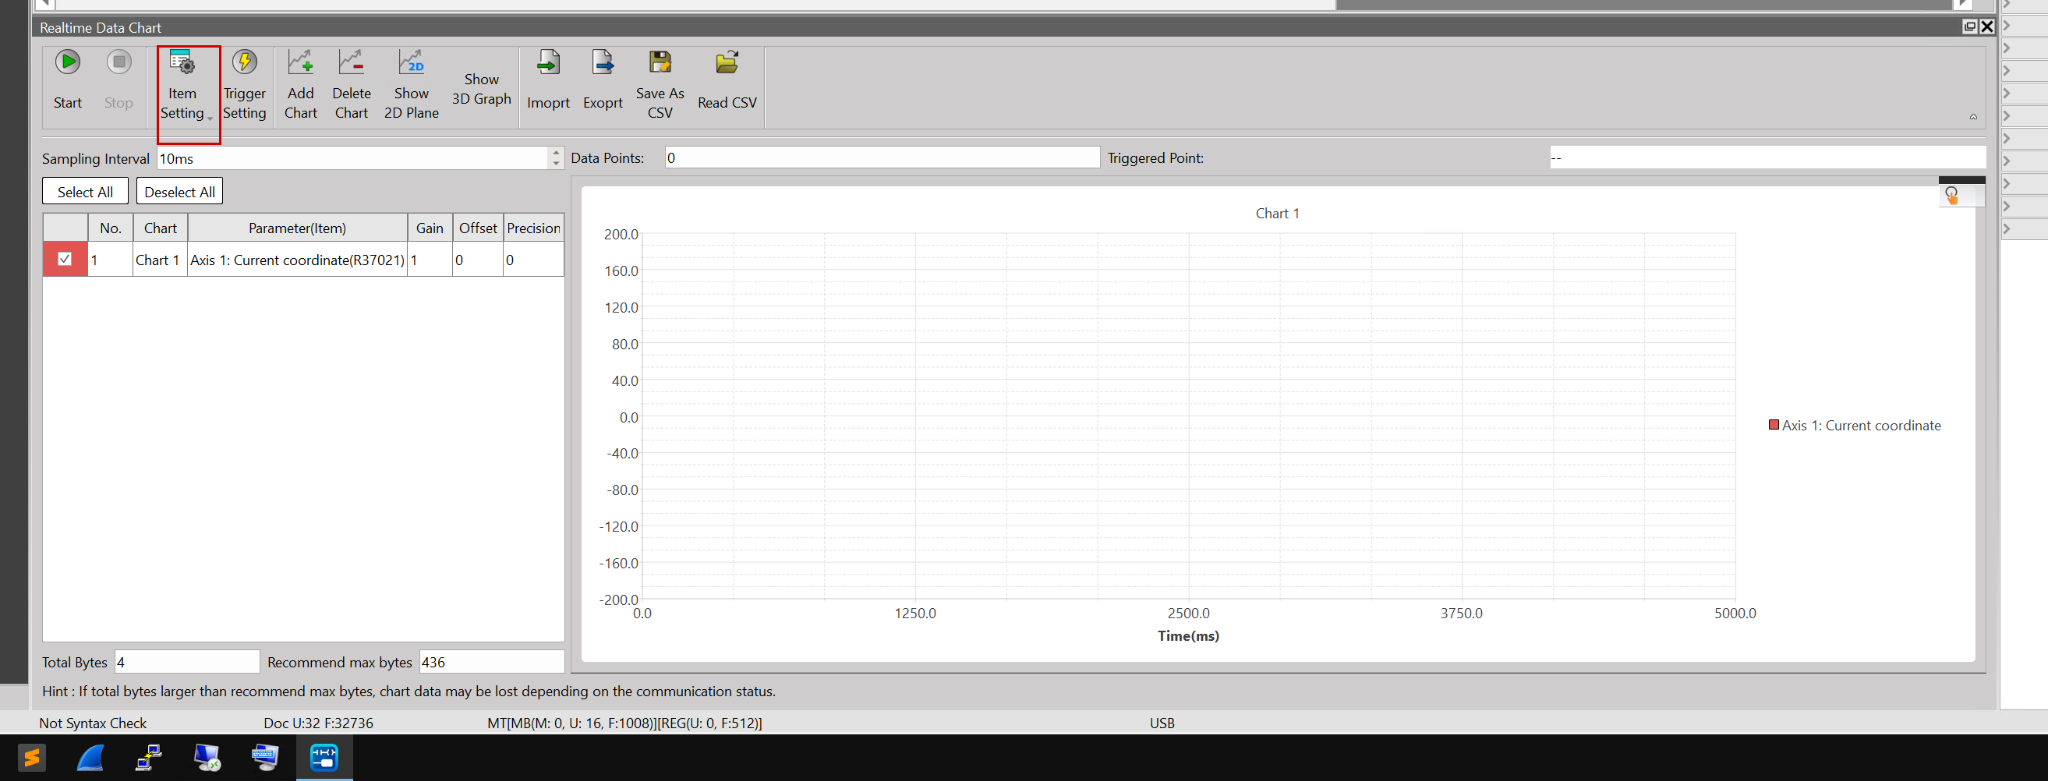This screenshot has height=781, width=2048.
Task: Click the red Axis 1 legend swatch
Action: (x=1774, y=425)
